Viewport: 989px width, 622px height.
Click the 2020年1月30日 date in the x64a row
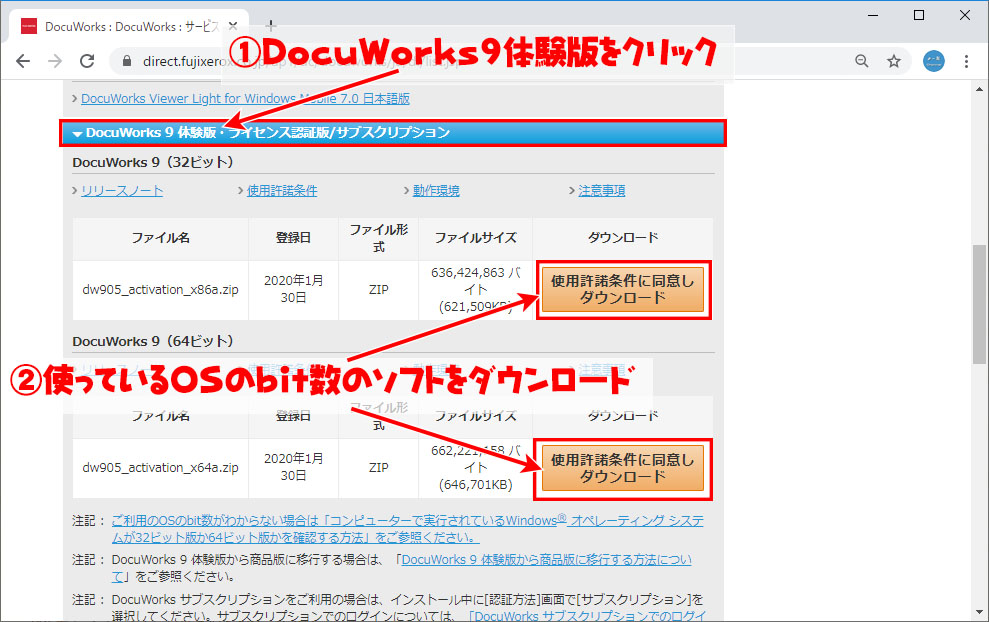[293, 467]
